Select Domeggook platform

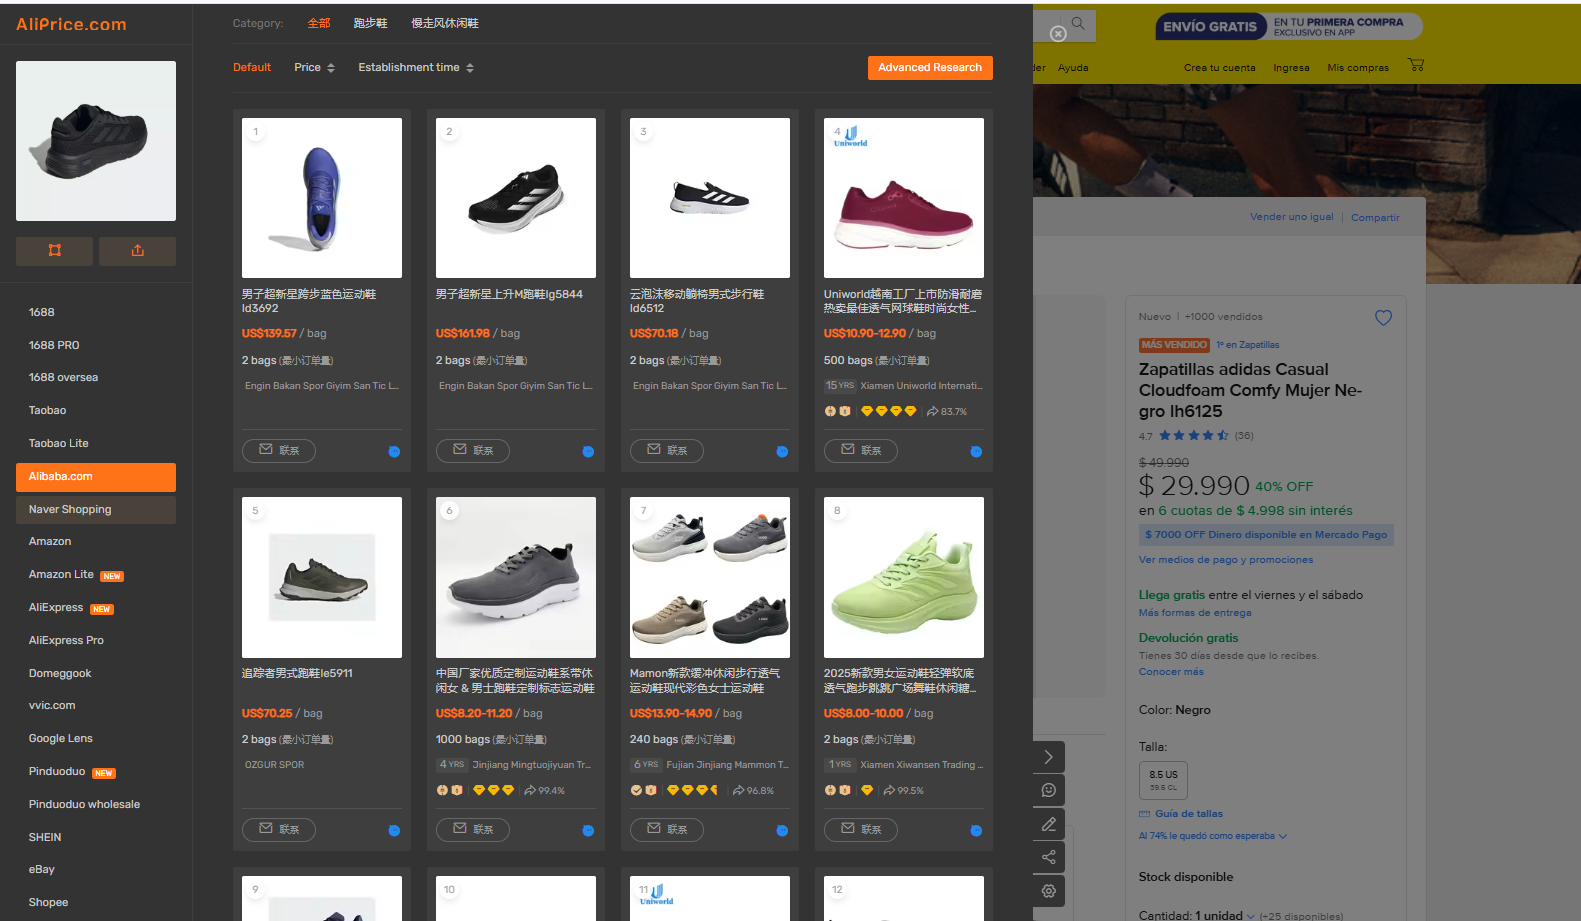pyautogui.click(x=96, y=673)
